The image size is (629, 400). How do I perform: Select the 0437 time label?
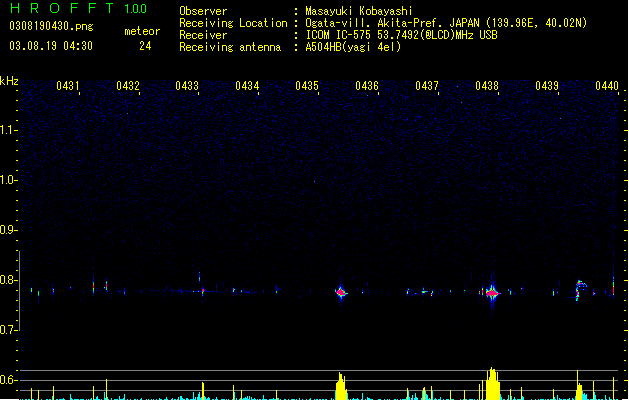(427, 86)
